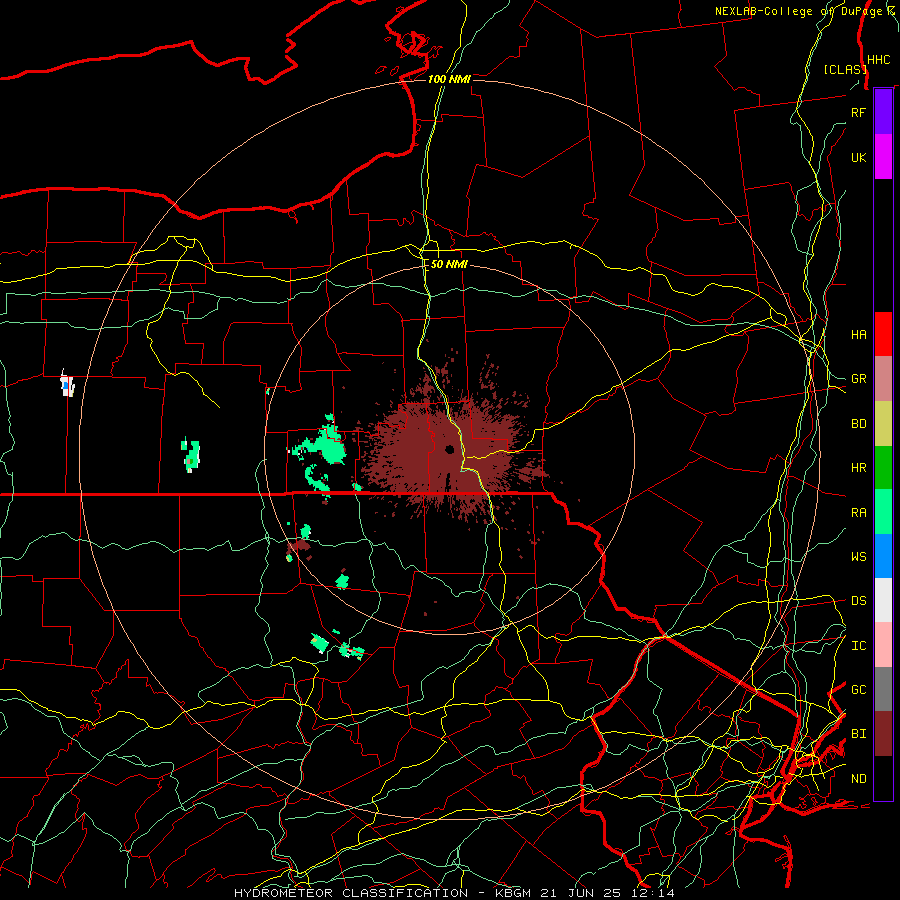
Task: Pick the dark green HR legend color
Action: point(883,467)
